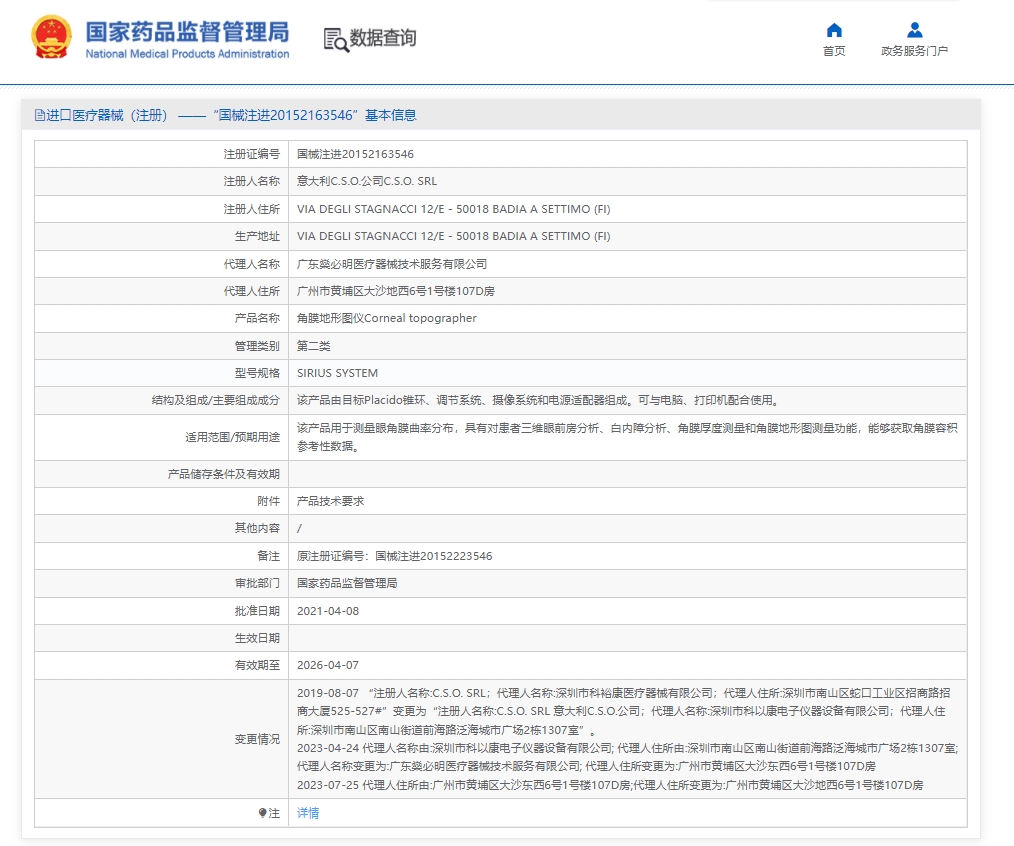Click 审批部门 value 国家药品监督管理局
Viewport: 1014px width, 846px height.
coord(347,583)
